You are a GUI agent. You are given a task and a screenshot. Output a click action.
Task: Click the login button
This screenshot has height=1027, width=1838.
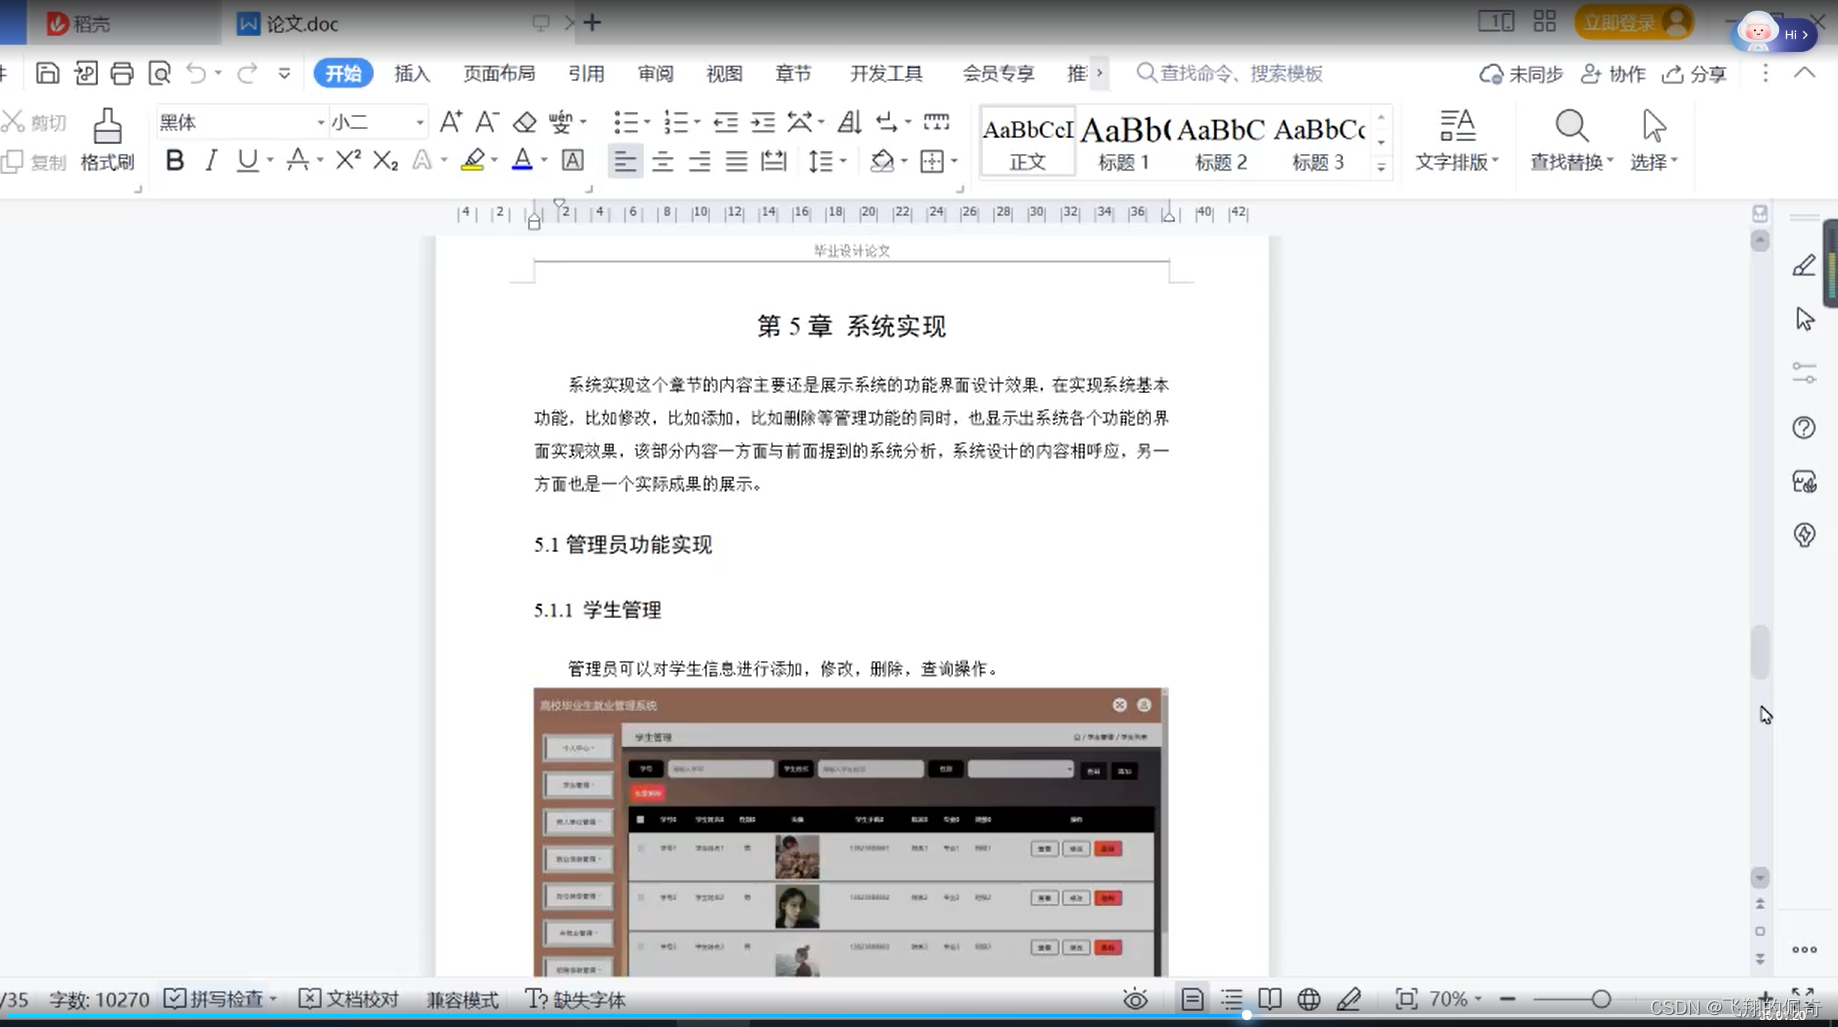(x=1633, y=22)
